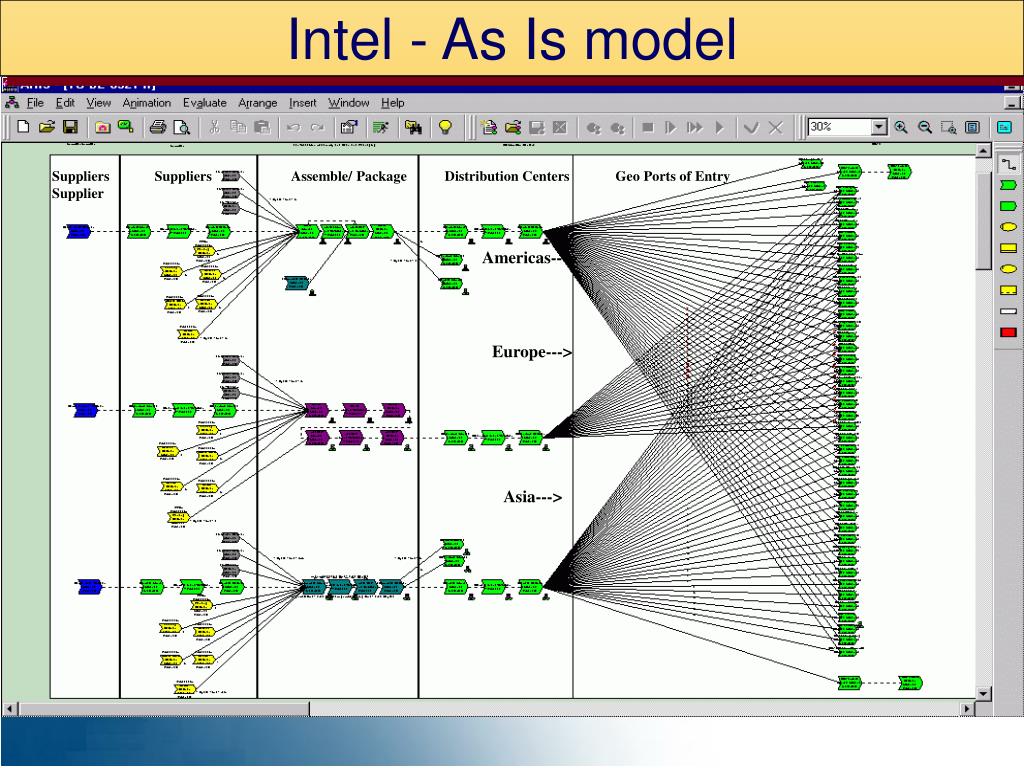Image resolution: width=1024 pixels, height=768 pixels.
Task: Click the yellow lightbulb toolbar icon
Action: (x=445, y=127)
